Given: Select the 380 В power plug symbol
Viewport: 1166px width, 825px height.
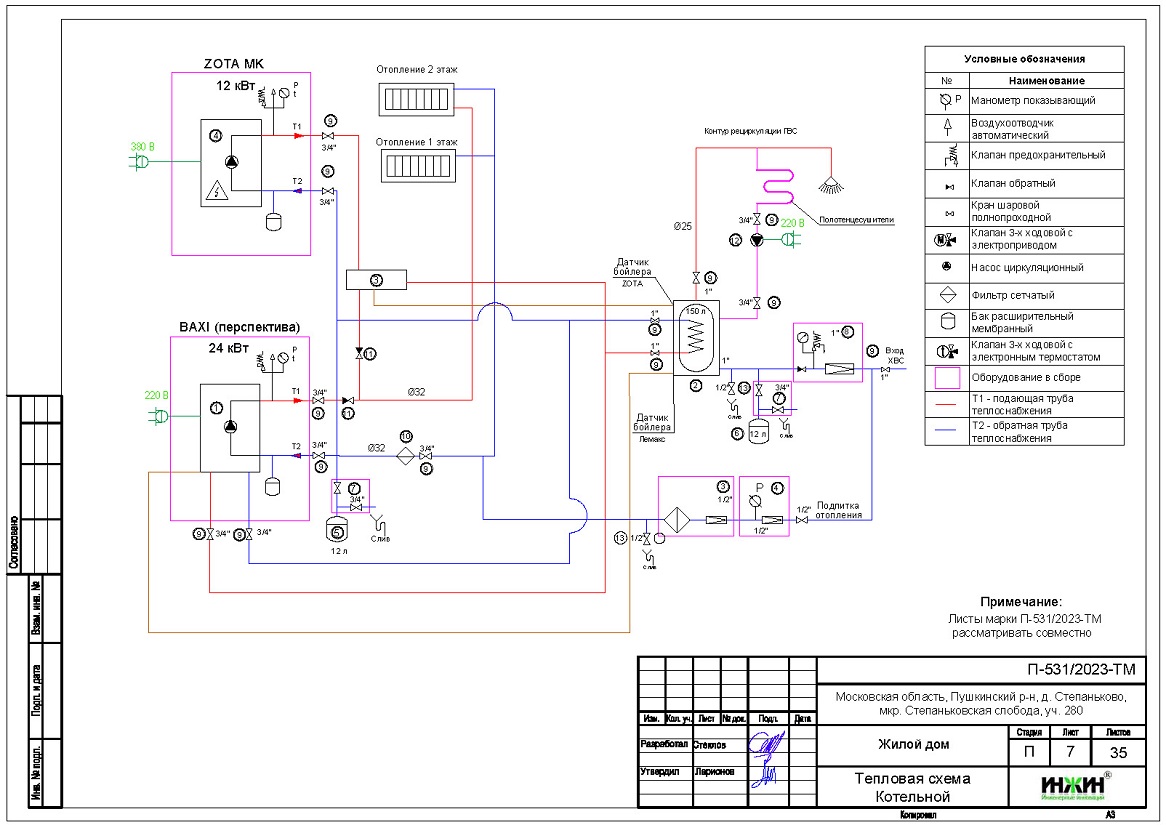Looking at the screenshot, I should (142, 161).
